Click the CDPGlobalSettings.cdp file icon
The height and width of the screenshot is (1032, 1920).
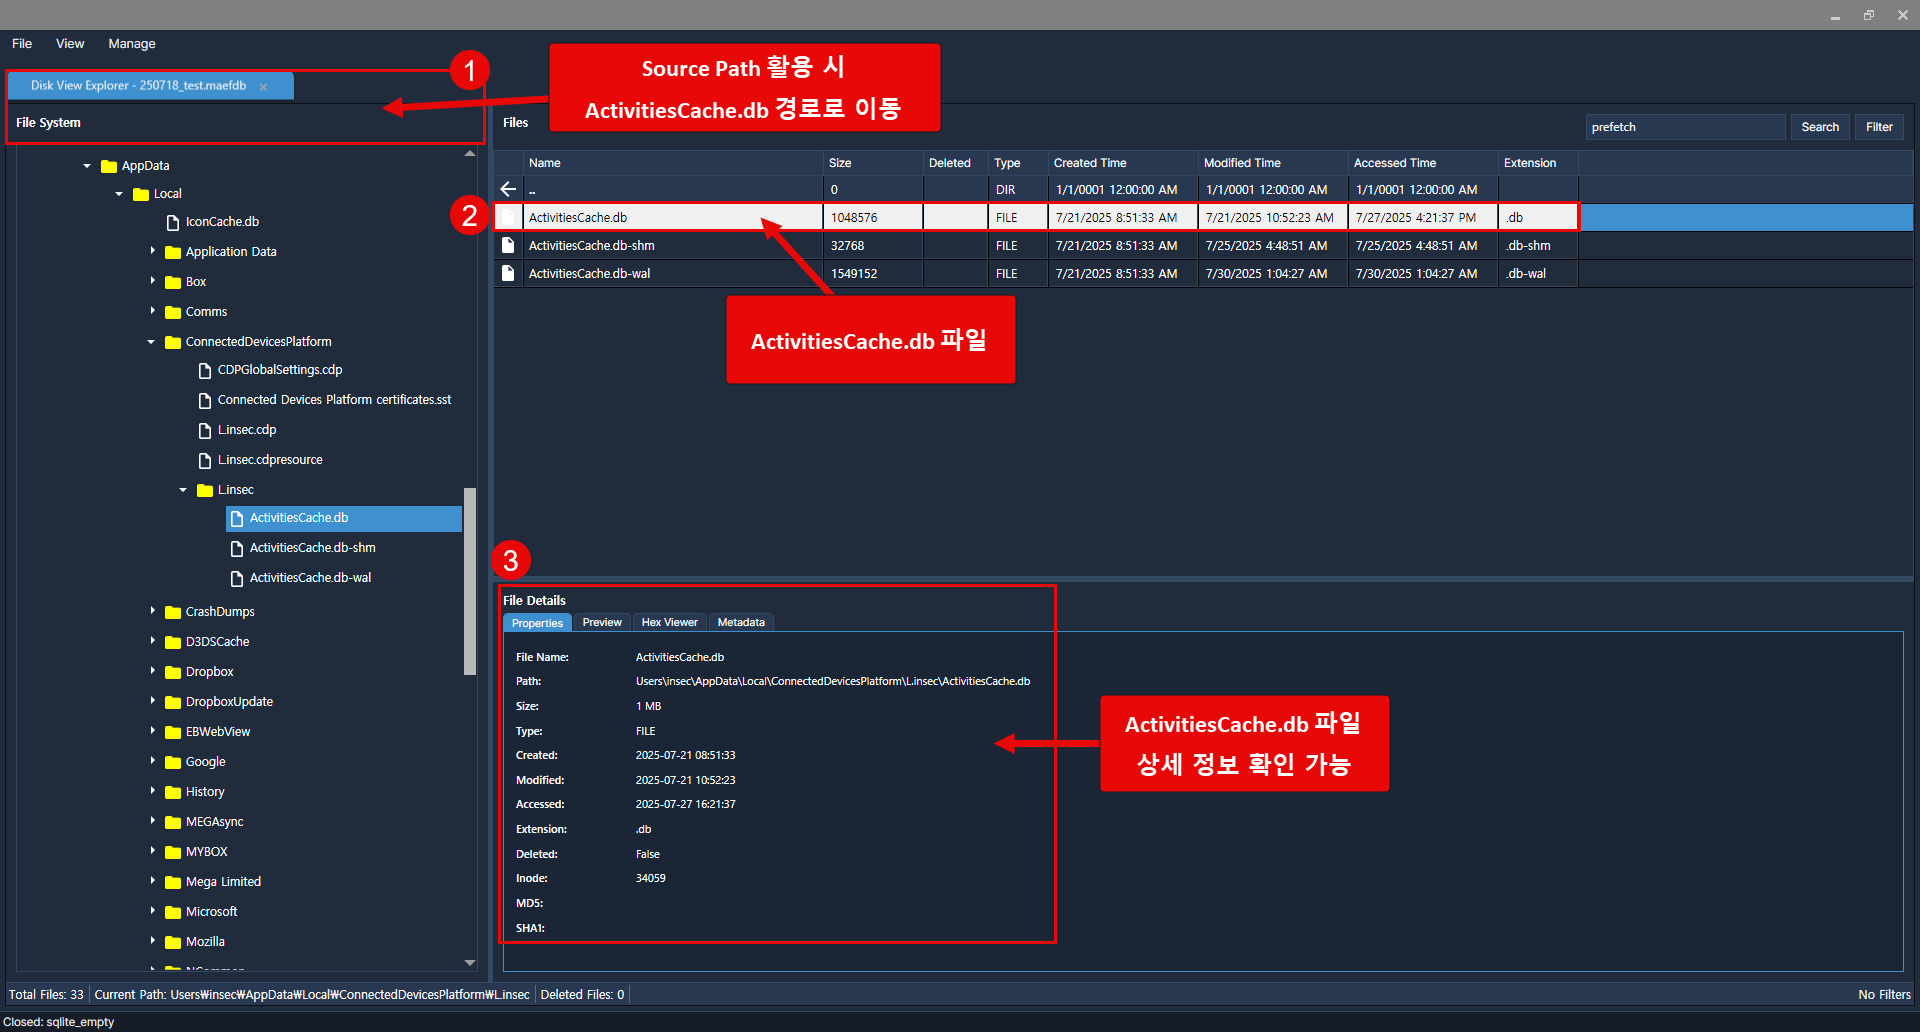coord(205,371)
